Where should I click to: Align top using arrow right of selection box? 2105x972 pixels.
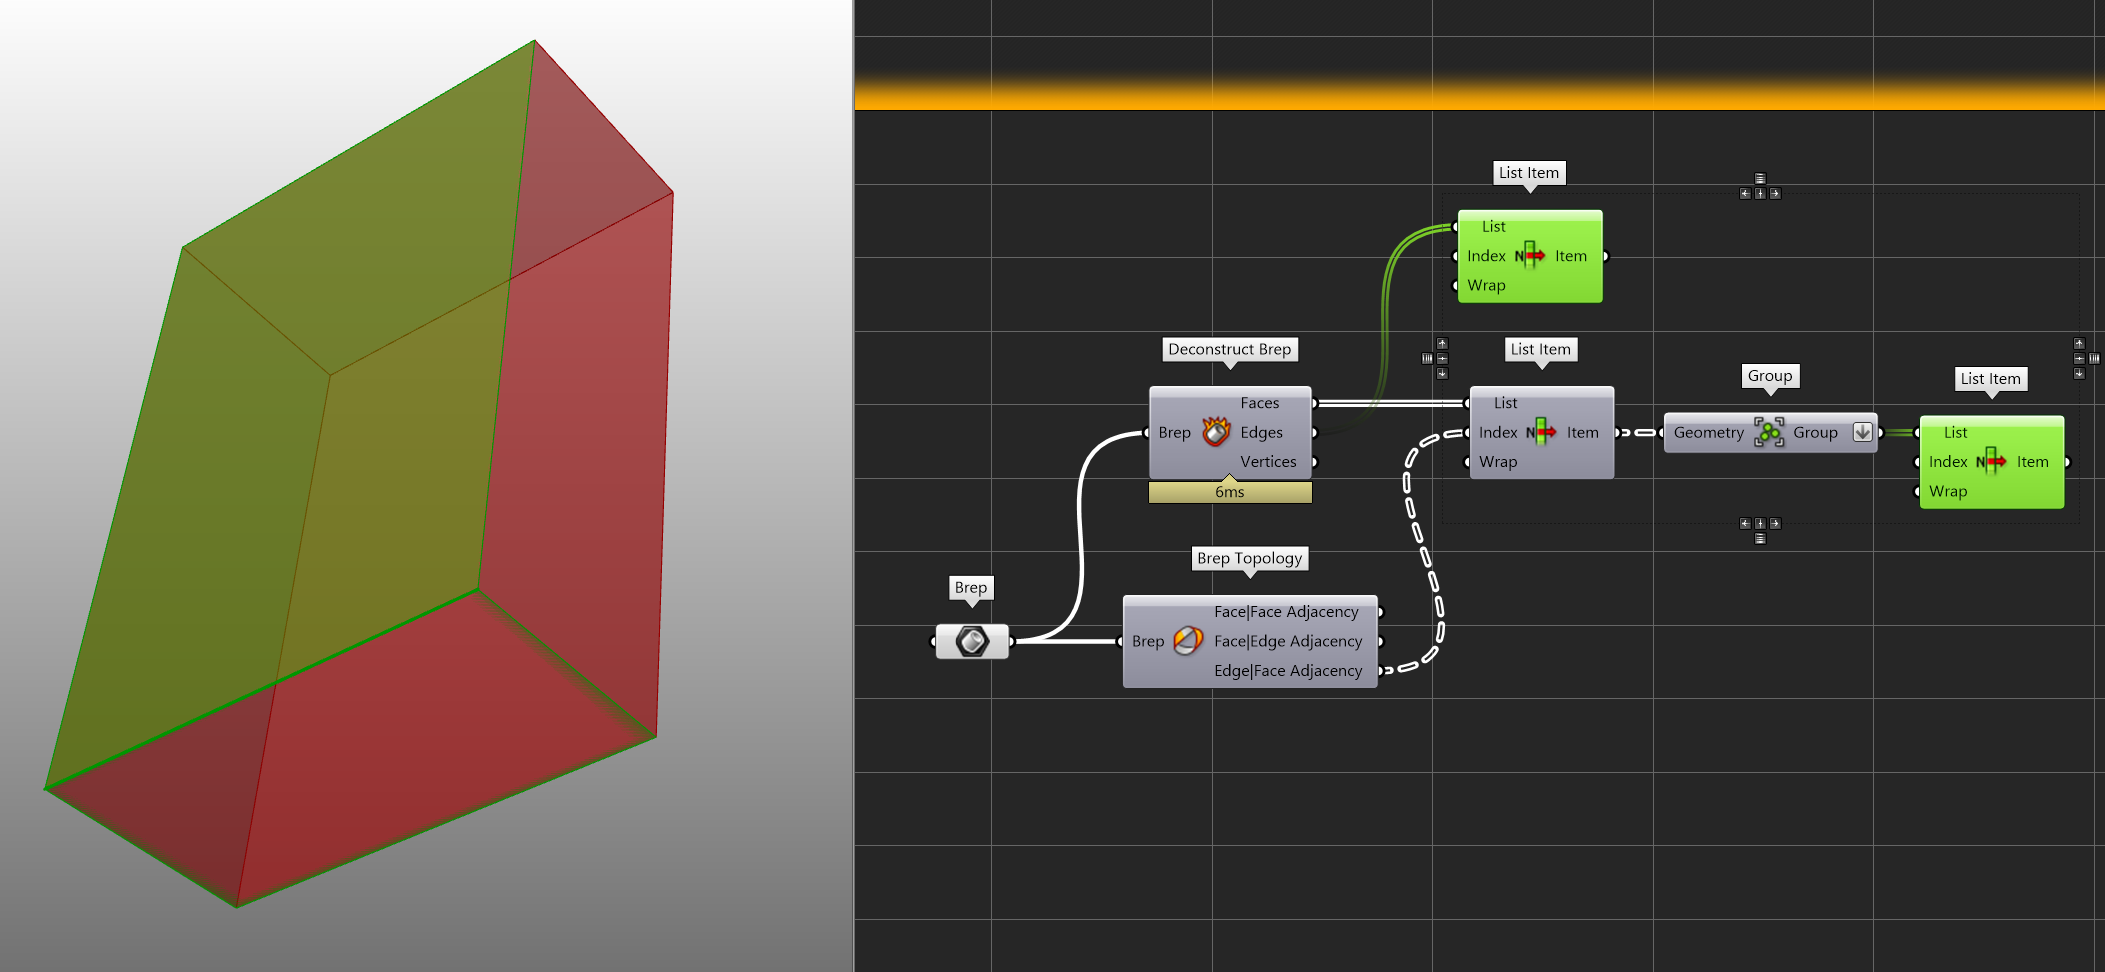pyautogui.click(x=2079, y=343)
